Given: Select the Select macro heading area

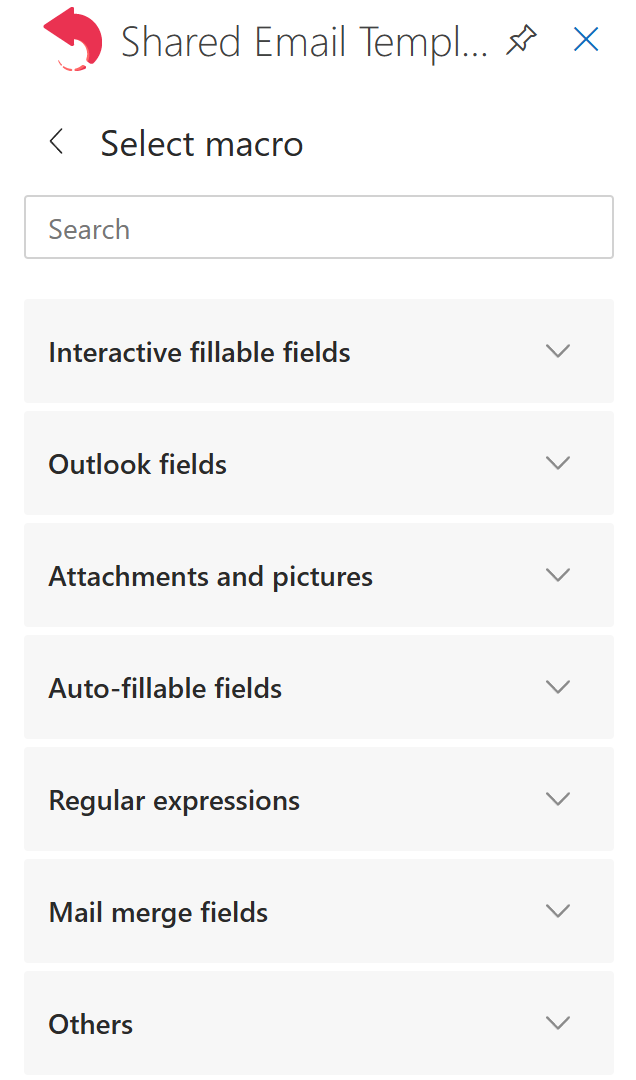Looking at the screenshot, I should [200, 143].
